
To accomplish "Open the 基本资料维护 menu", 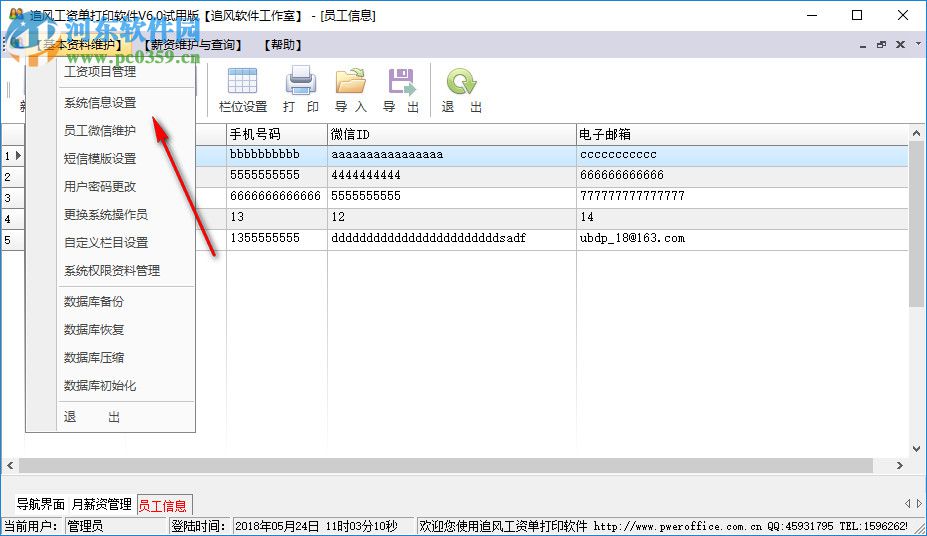I will (79, 45).
